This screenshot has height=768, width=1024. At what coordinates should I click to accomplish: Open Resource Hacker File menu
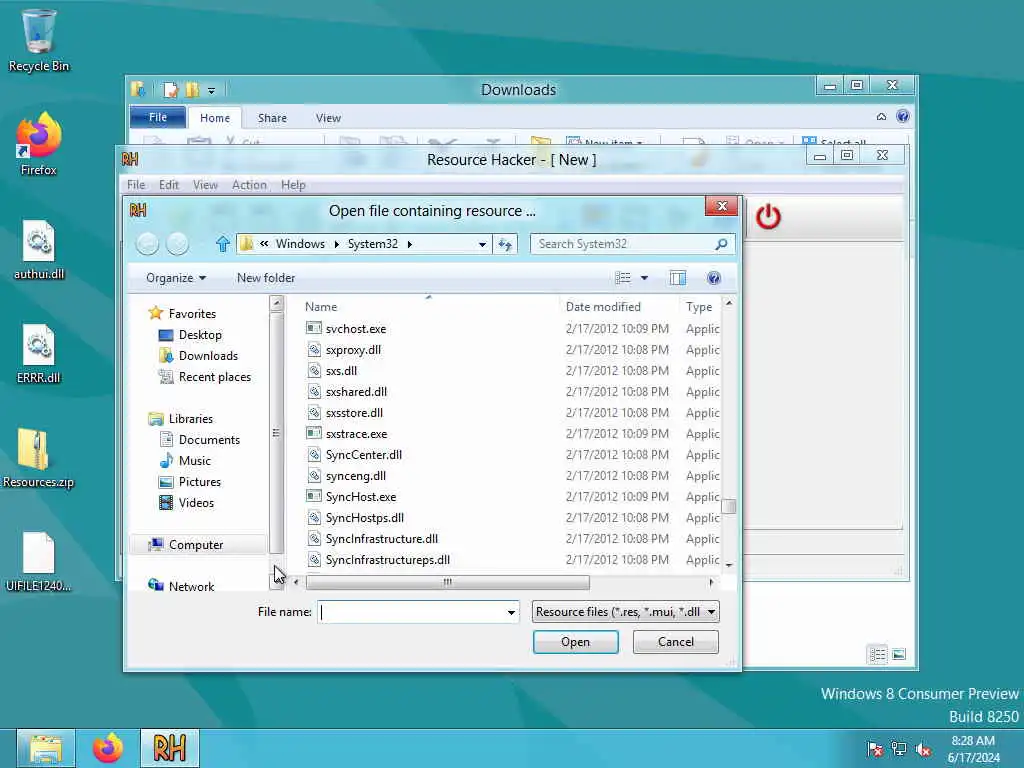(136, 185)
